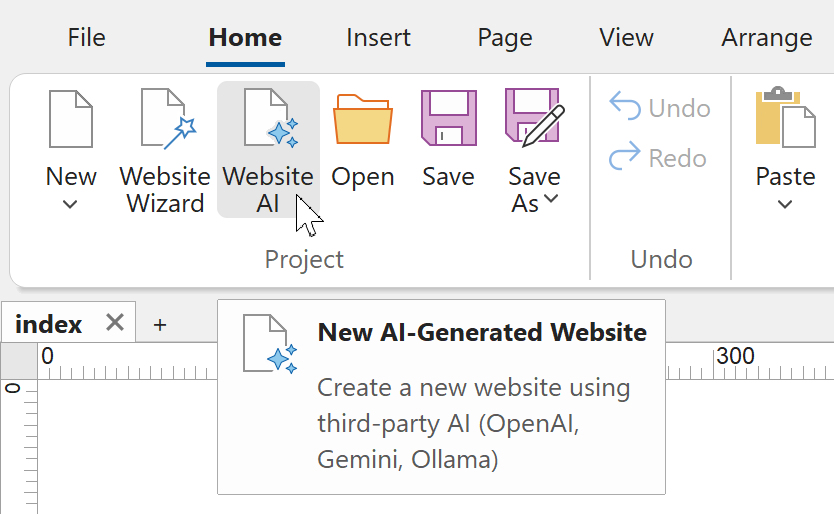Expand the Paste dropdown chevron

click(785, 205)
